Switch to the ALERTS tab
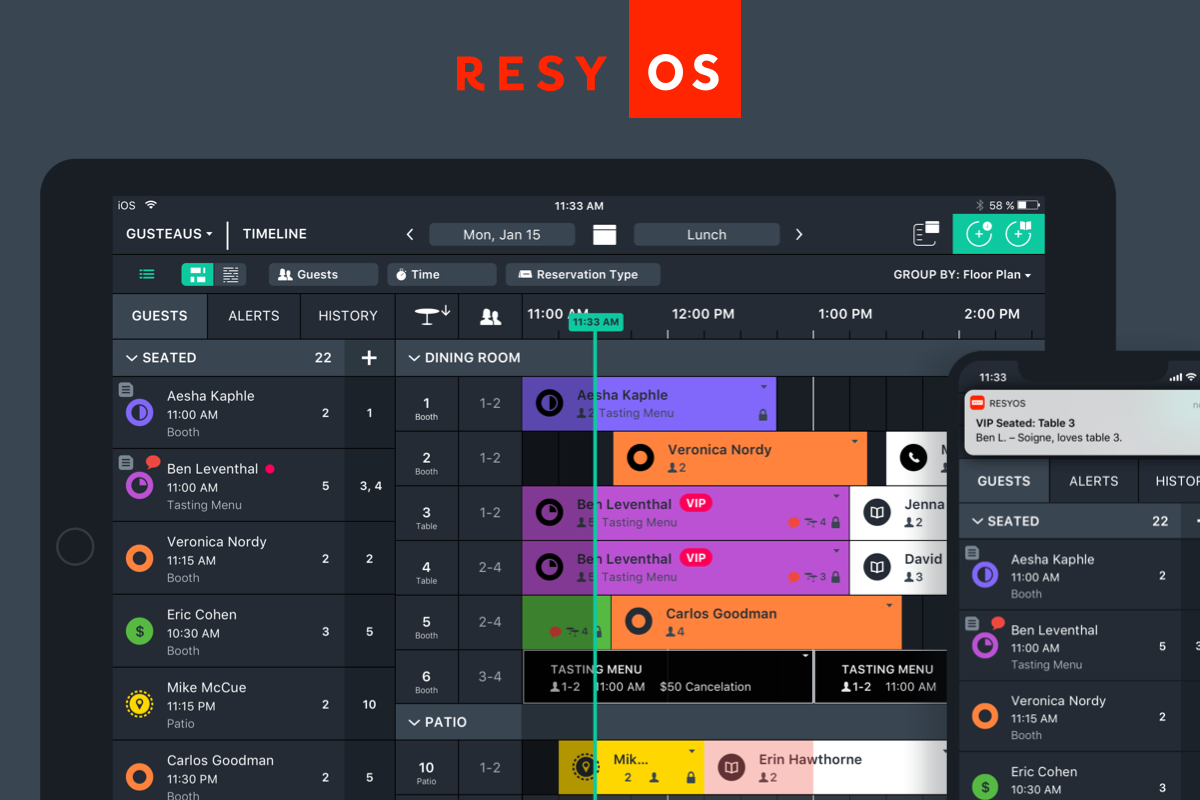Viewport: 1200px width, 800px height. (253, 315)
